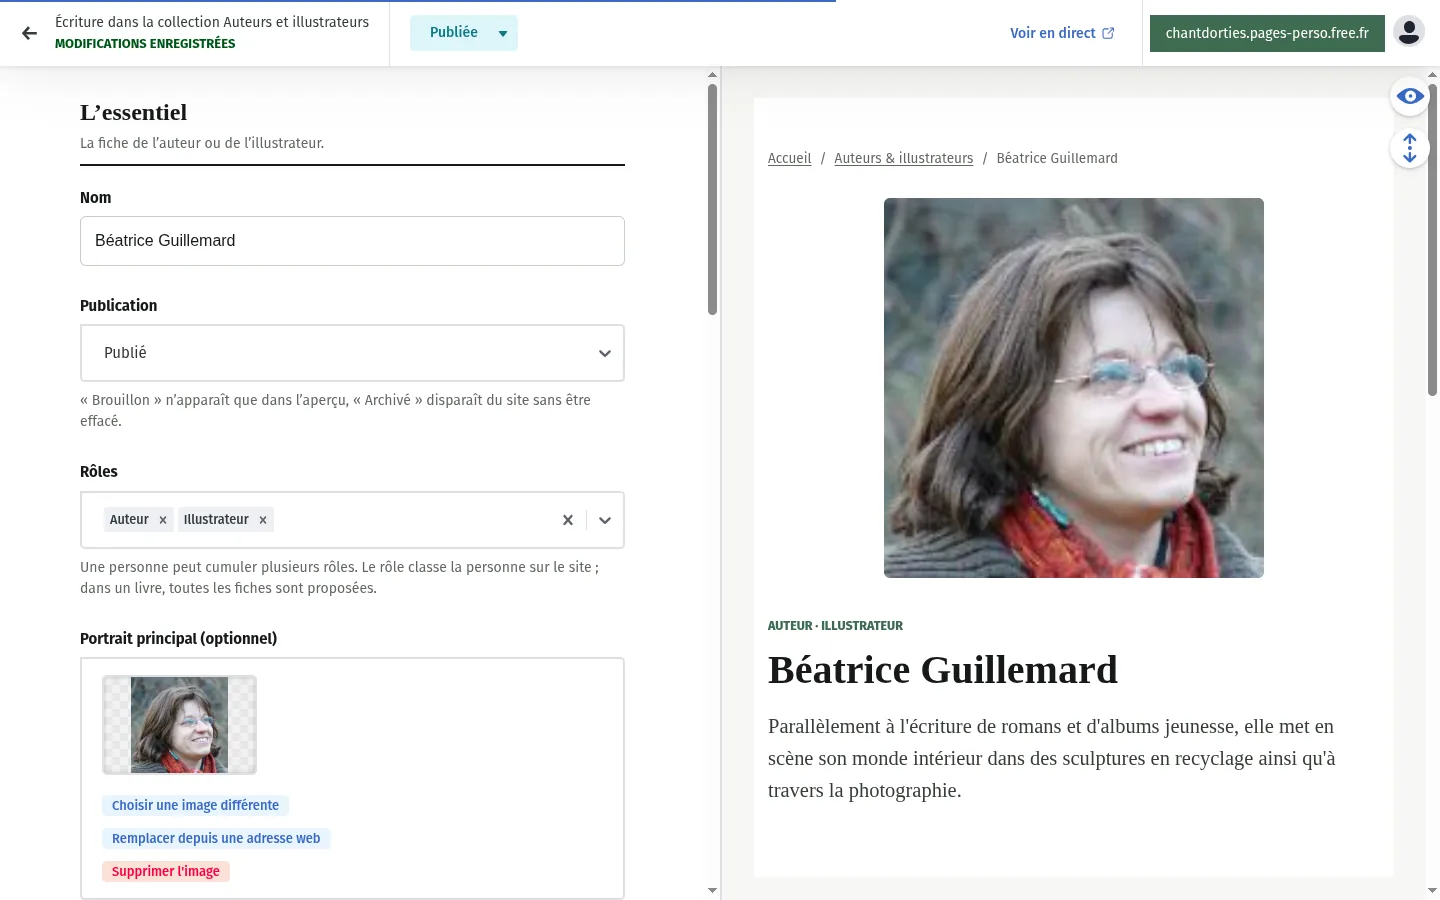Select the portrait thumbnail in the editor

[179, 725]
